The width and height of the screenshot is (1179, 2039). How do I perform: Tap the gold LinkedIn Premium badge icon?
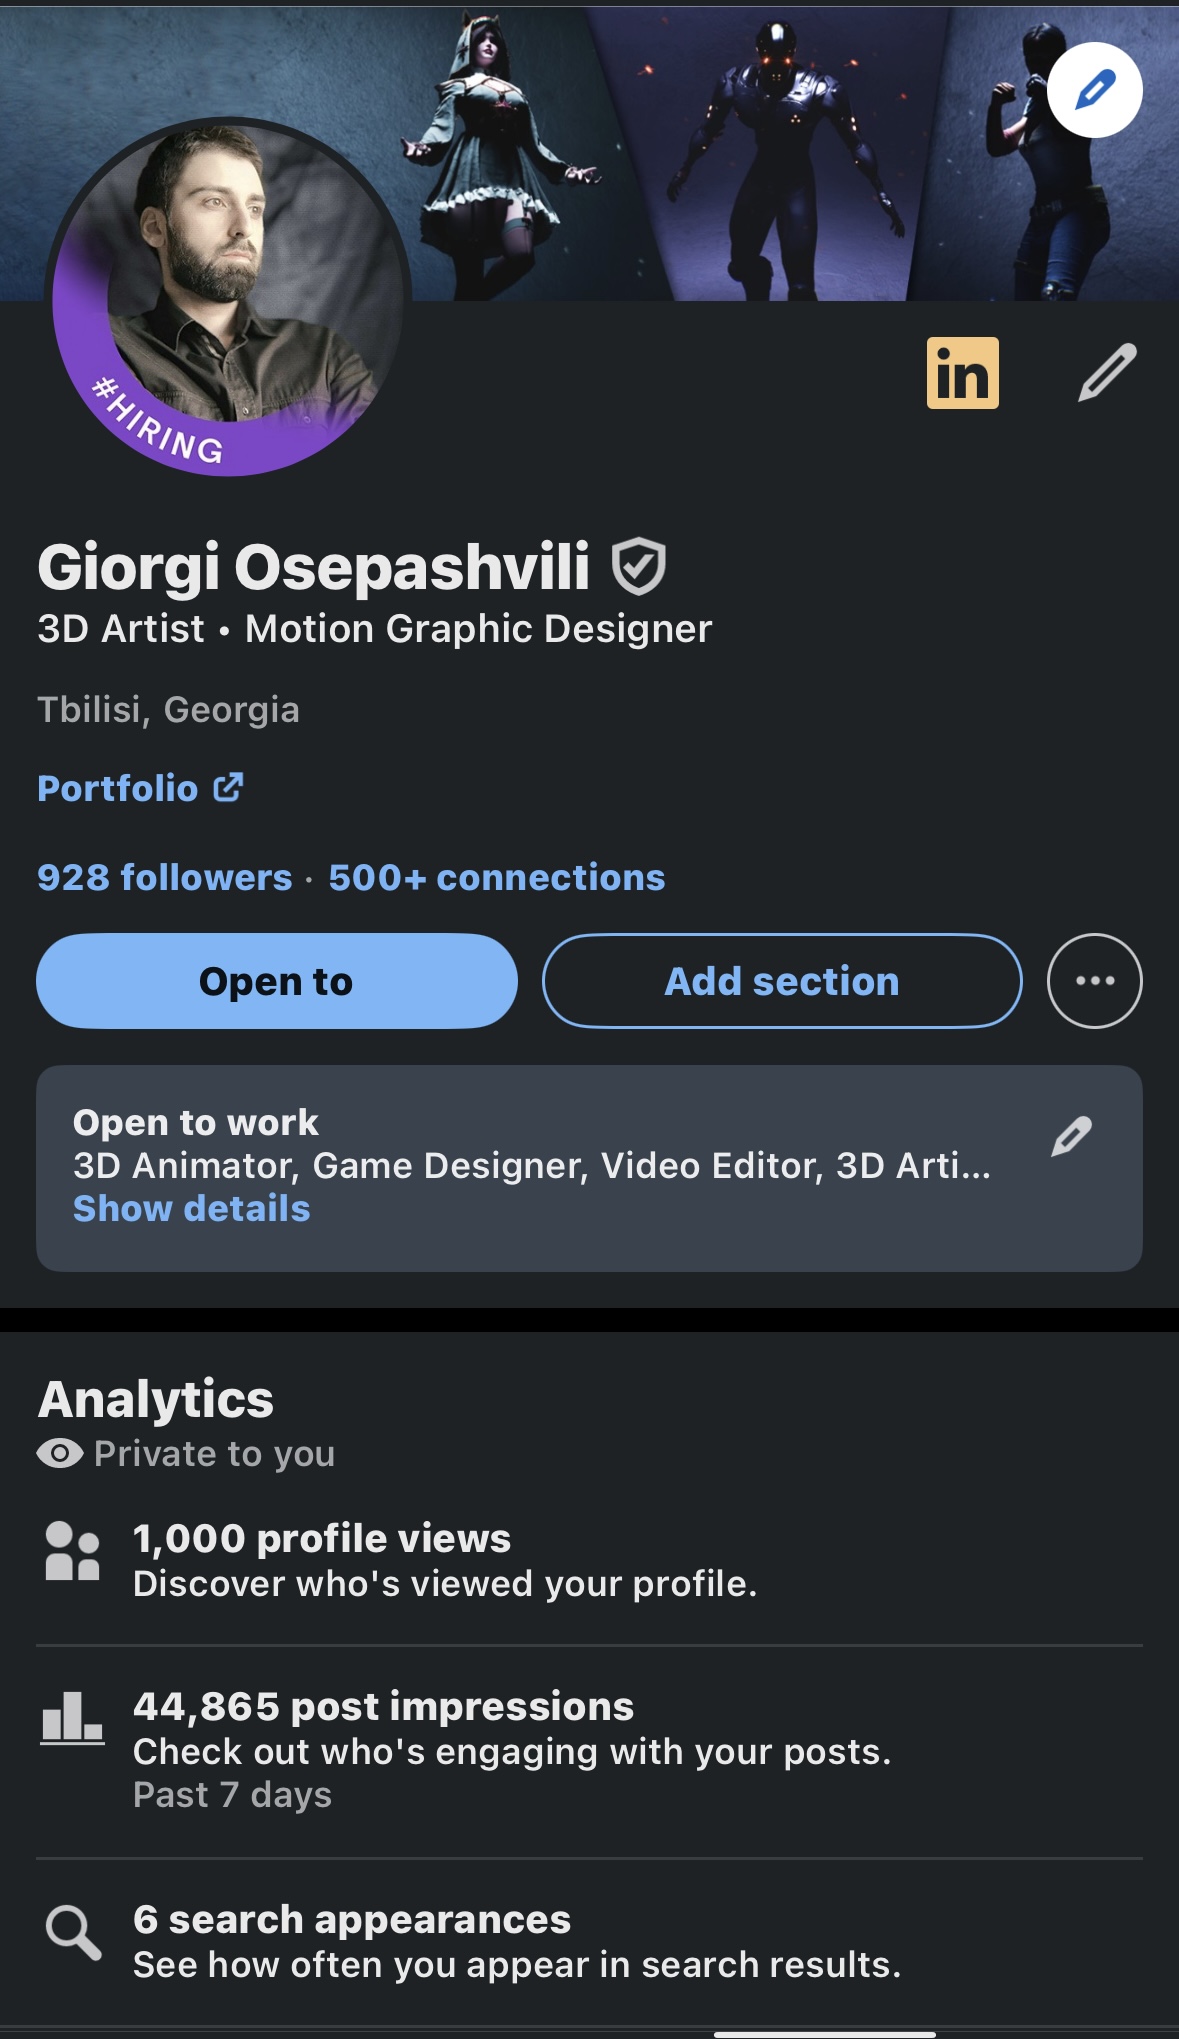coord(962,373)
